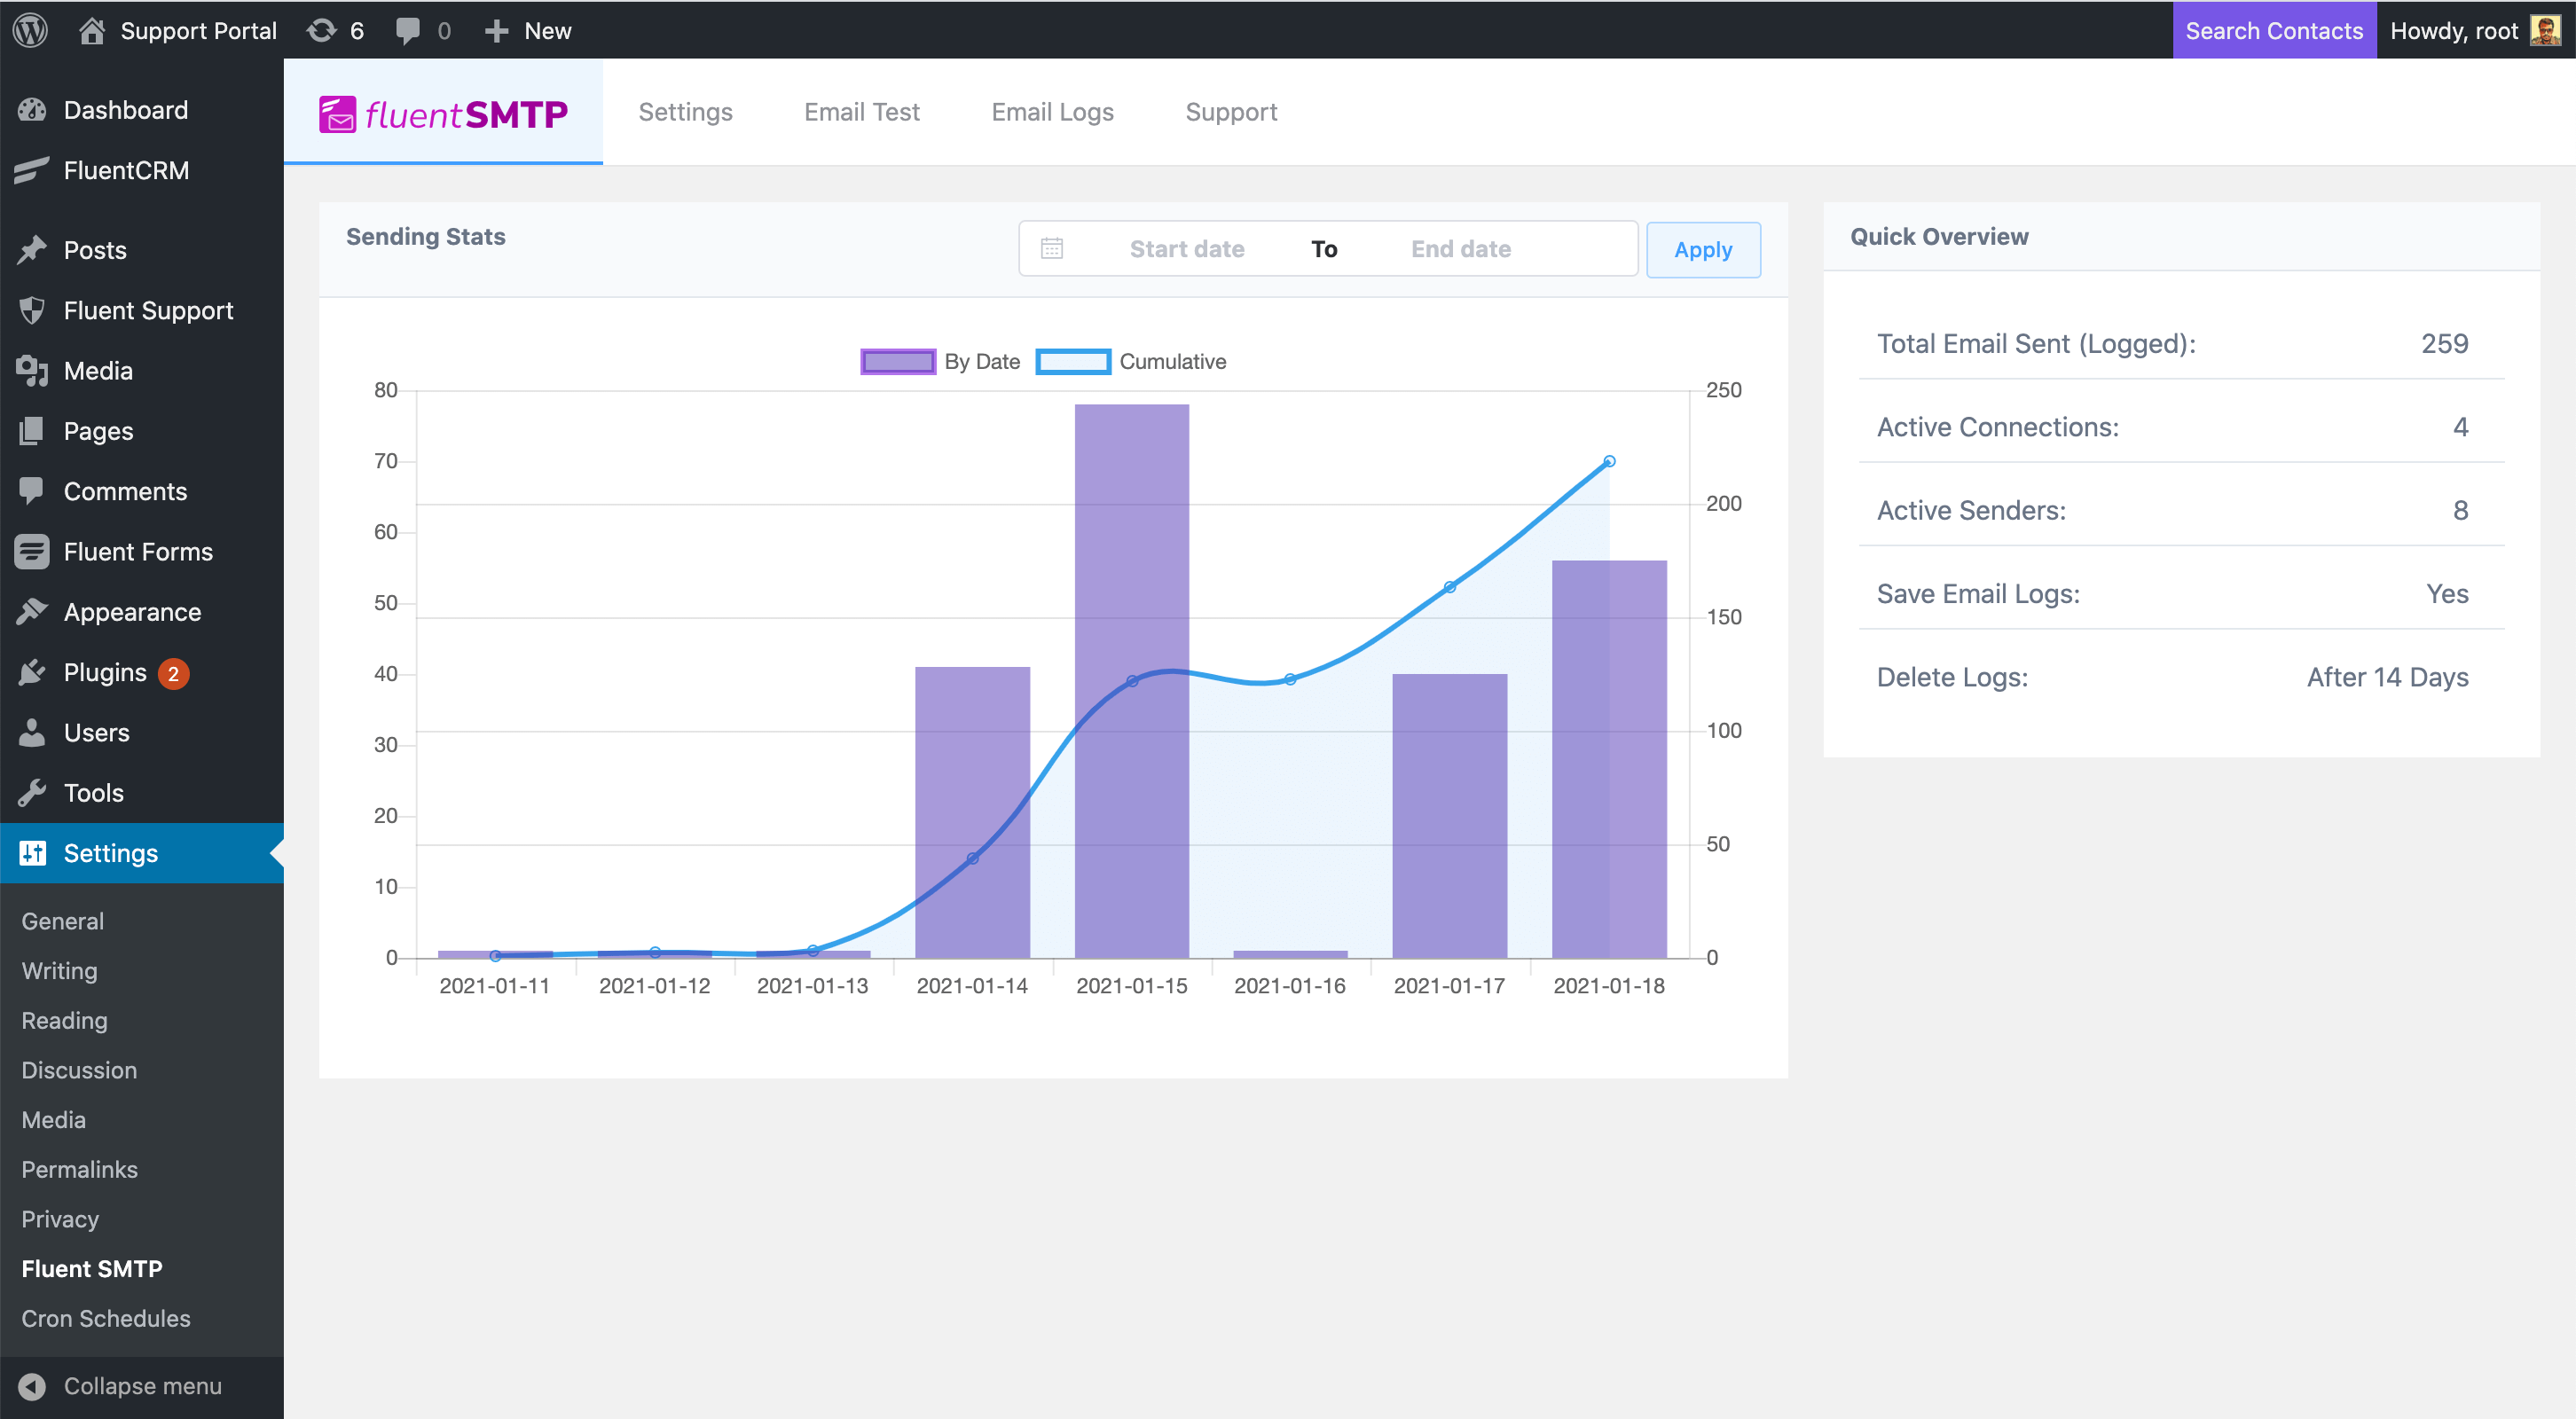Screen dimensions: 2576x1419
Task: Expand the Appearance menu item
Action: [131, 612]
